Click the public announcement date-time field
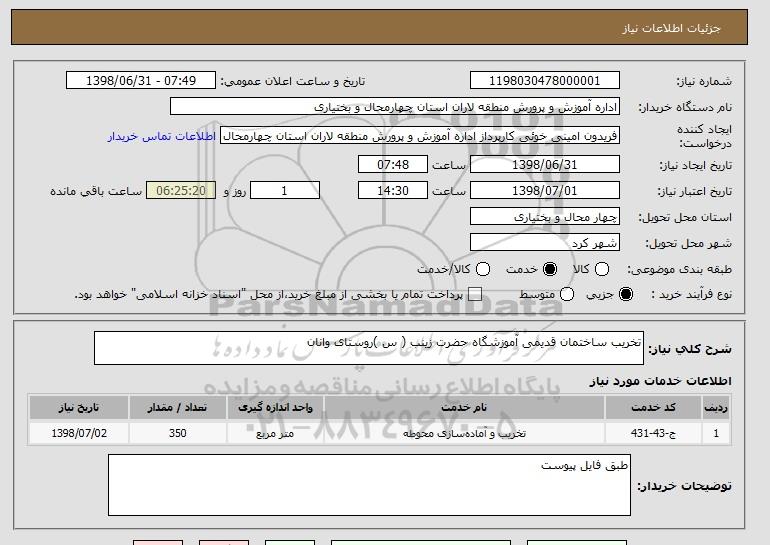 click(141, 81)
